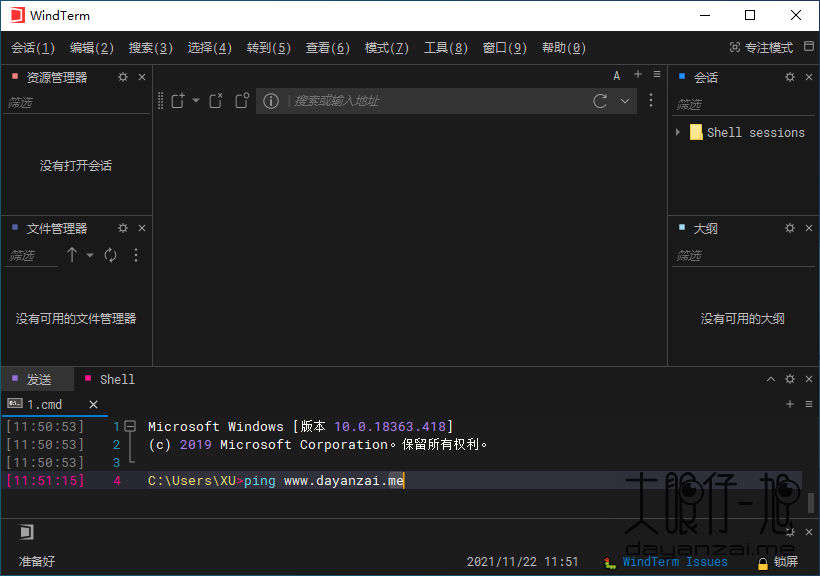Collapse the fold marker on line 1
Screen dimensions: 820x576
pyautogui.click(x=130, y=426)
